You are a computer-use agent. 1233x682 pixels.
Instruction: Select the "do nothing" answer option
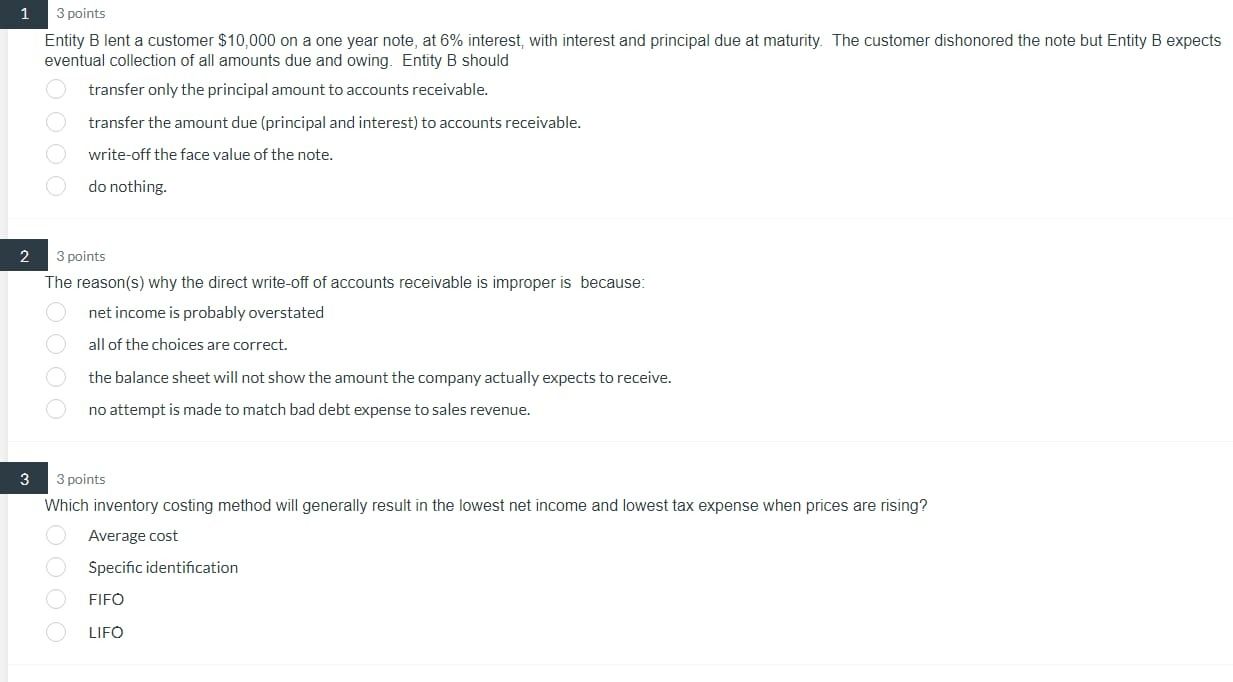point(55,186)
